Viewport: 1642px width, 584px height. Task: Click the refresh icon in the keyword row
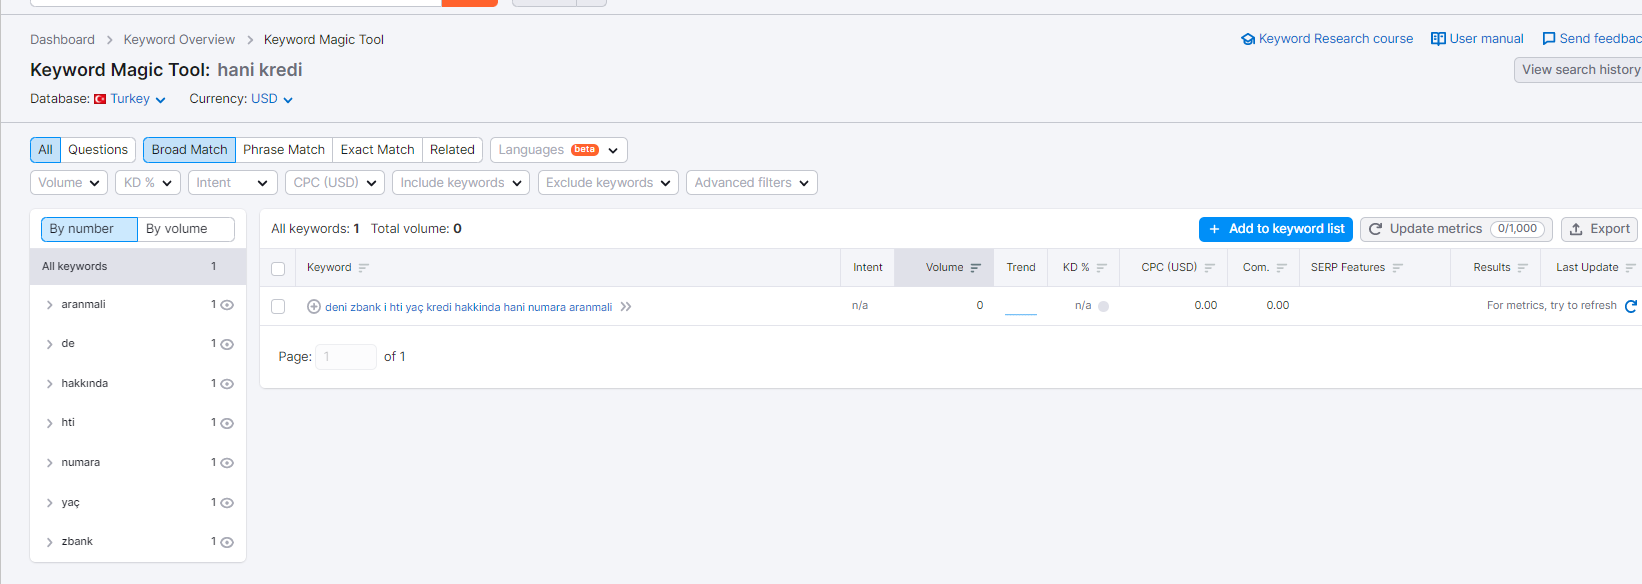pyautogui.click(x=1631, y=306)
